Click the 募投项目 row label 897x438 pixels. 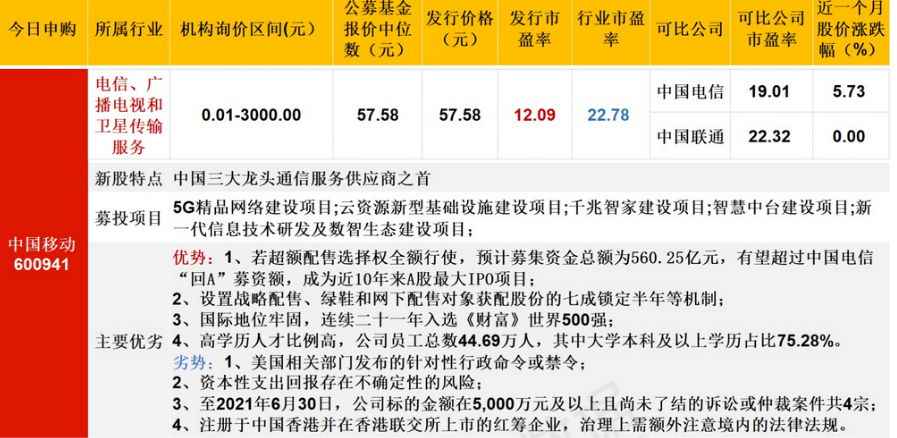(128, 218)
